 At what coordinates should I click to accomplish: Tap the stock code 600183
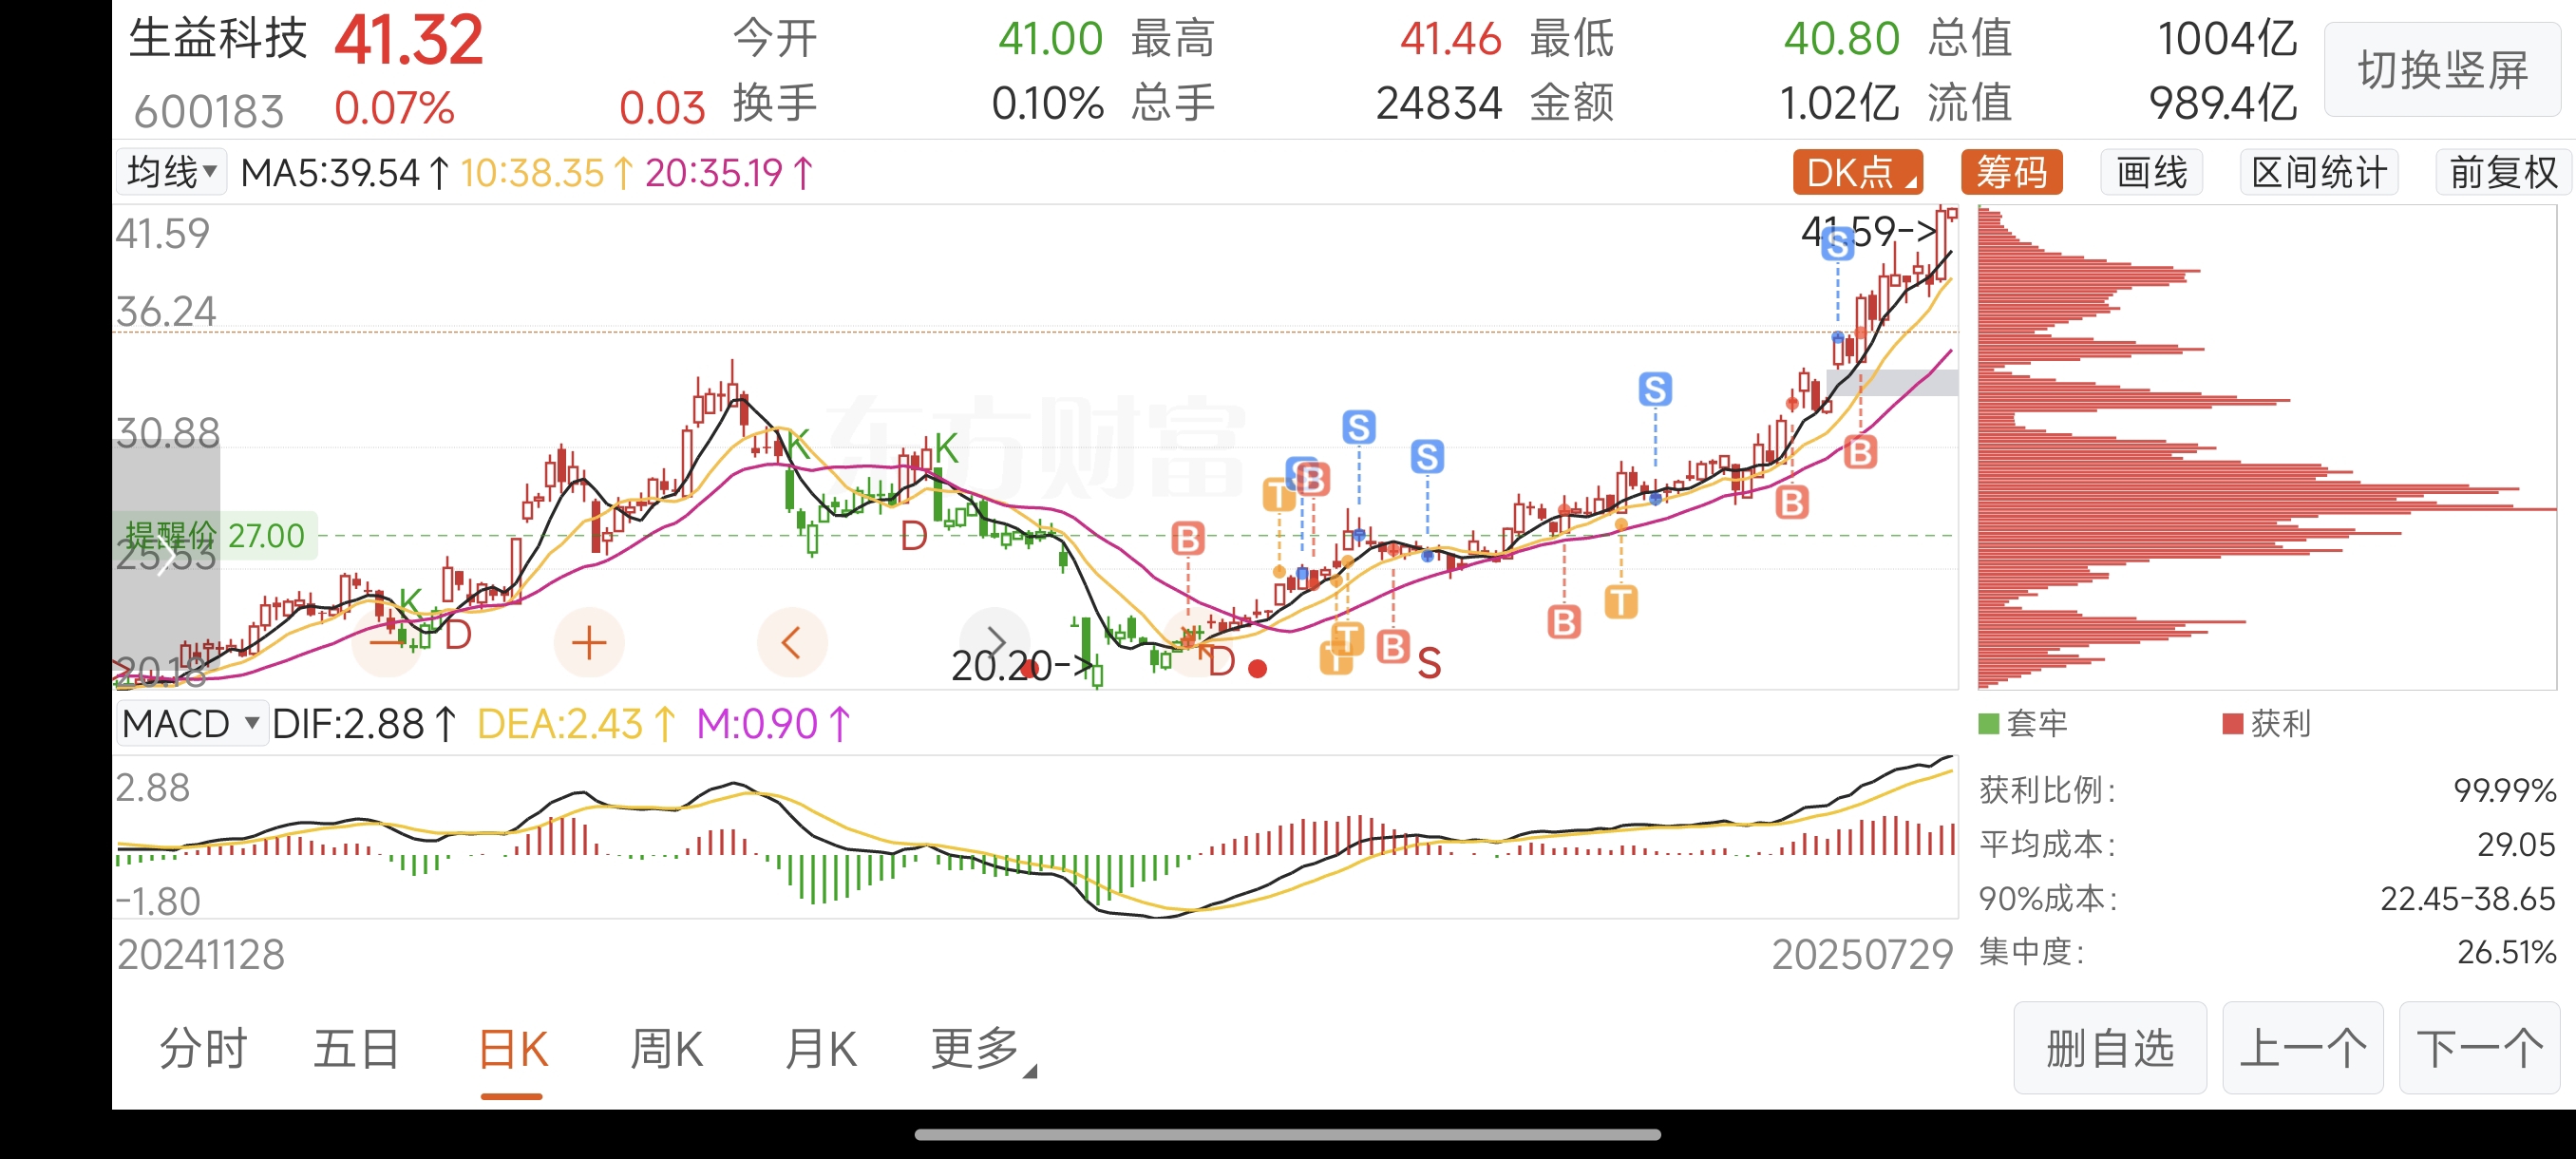pos(209,111)
